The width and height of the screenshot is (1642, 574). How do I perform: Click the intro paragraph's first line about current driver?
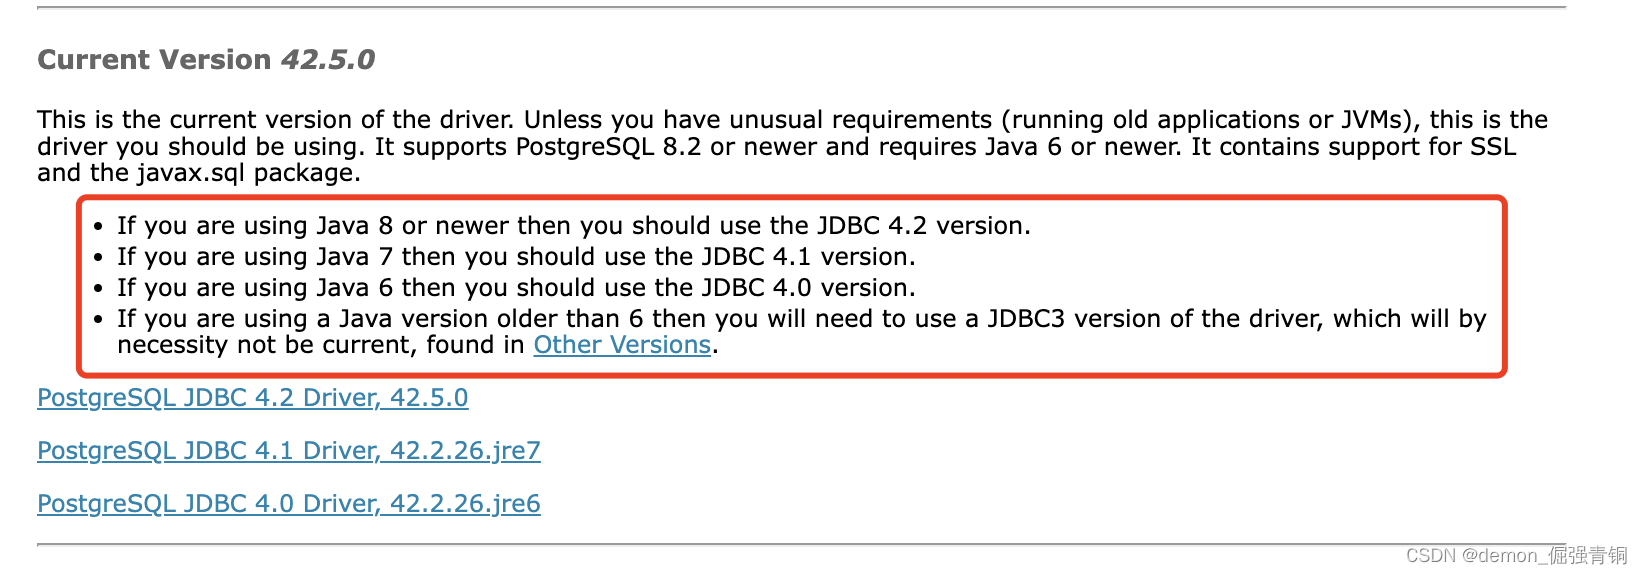point(792,120)
